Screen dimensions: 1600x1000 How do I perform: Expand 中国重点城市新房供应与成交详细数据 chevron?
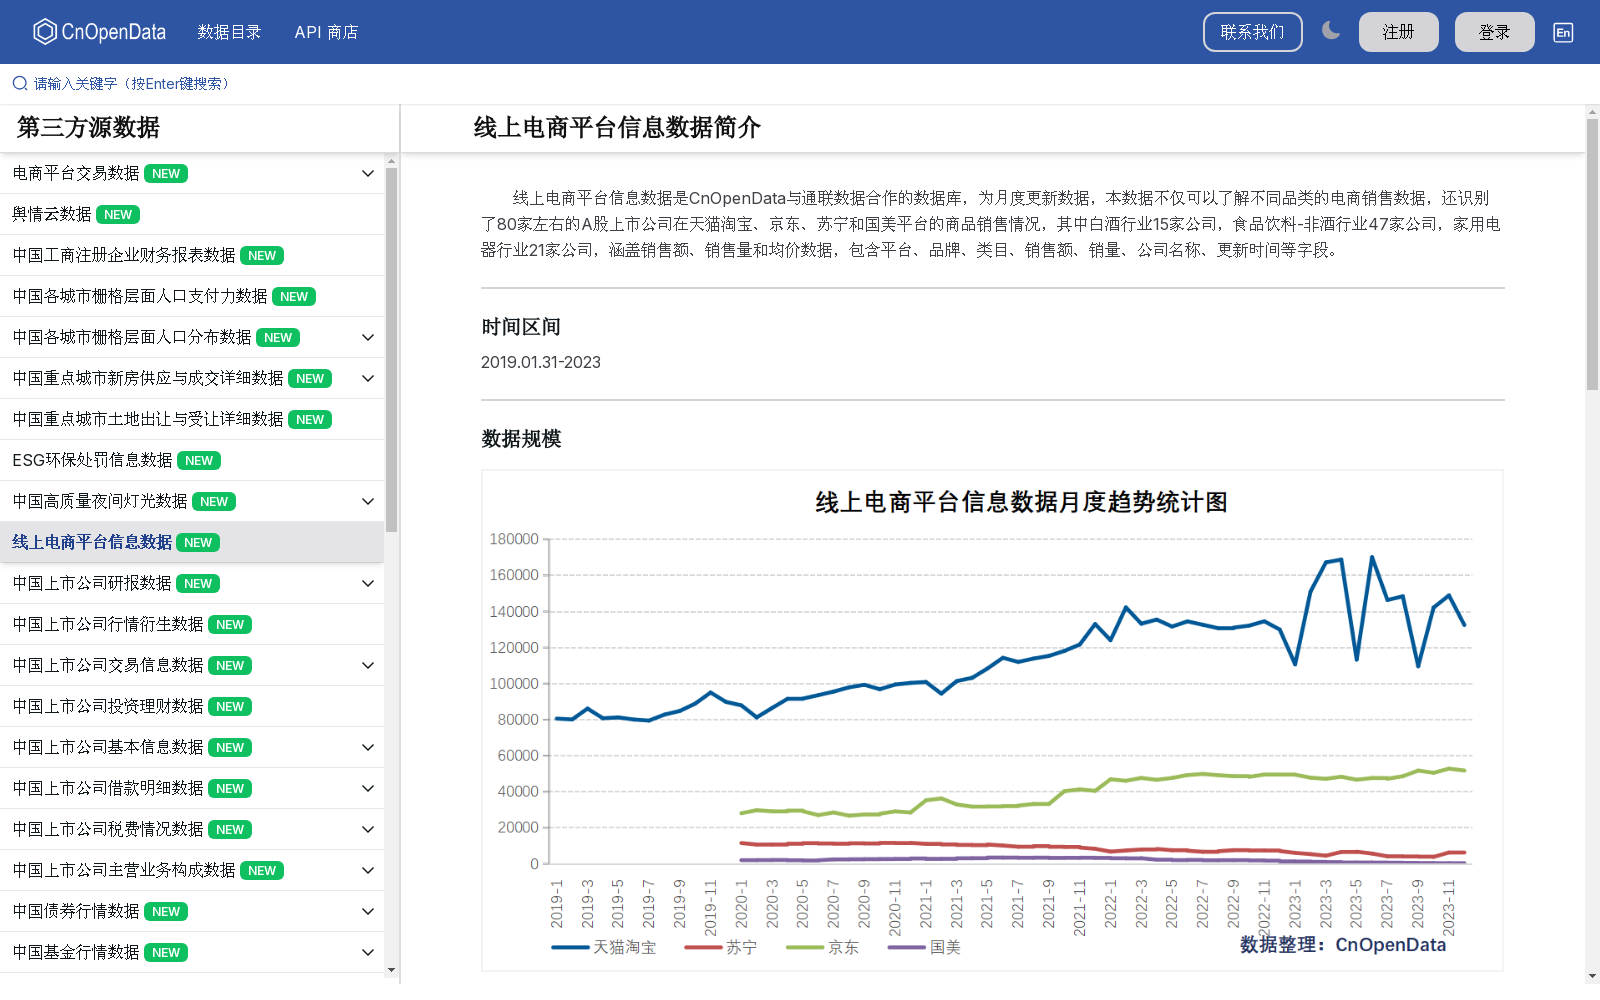(x=368, y=378)
